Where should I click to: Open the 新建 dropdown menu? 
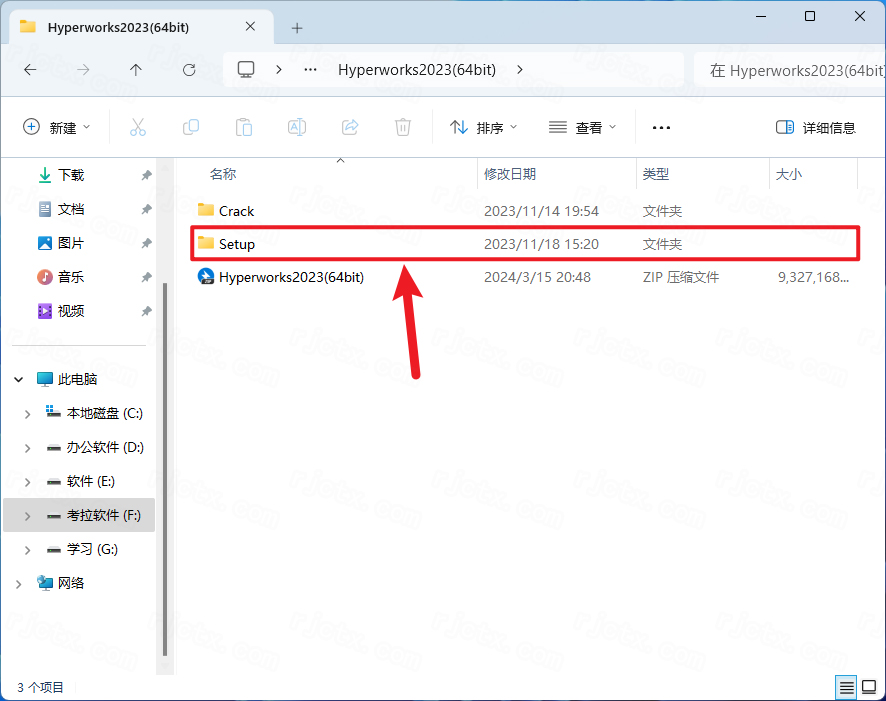pyautogui.click(x=57, y=127)
